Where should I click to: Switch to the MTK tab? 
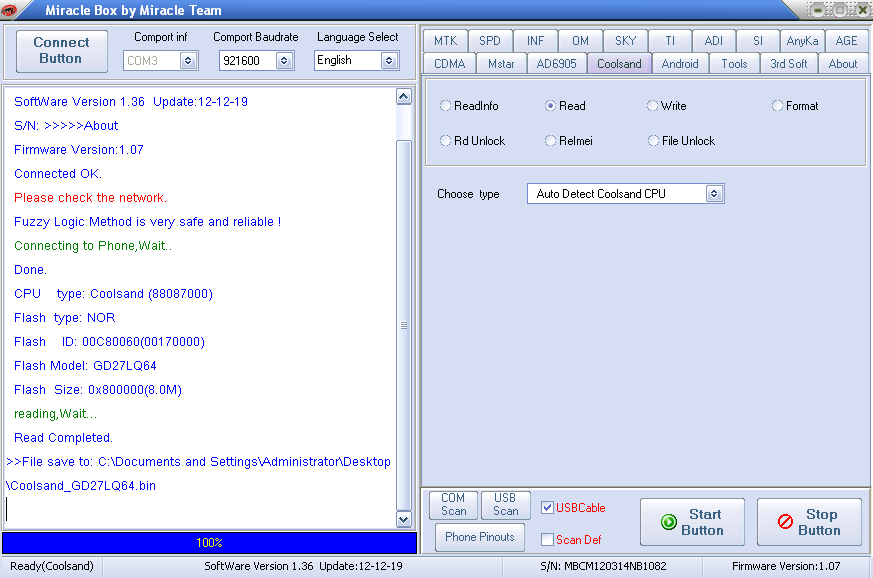tap(445, 41)
